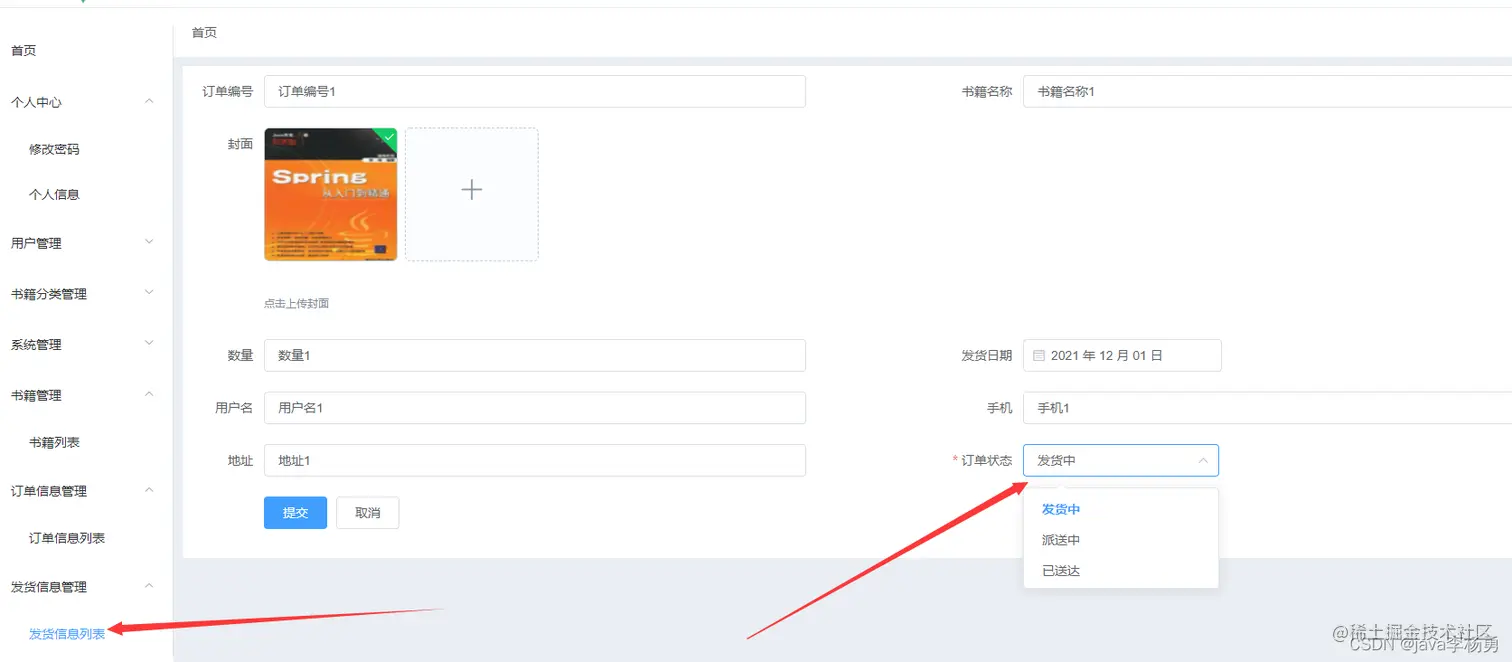The height and width of the screenshot is (662, 1512).
Task: Click the green checkmark badge on cover
Action: point(388,136)
